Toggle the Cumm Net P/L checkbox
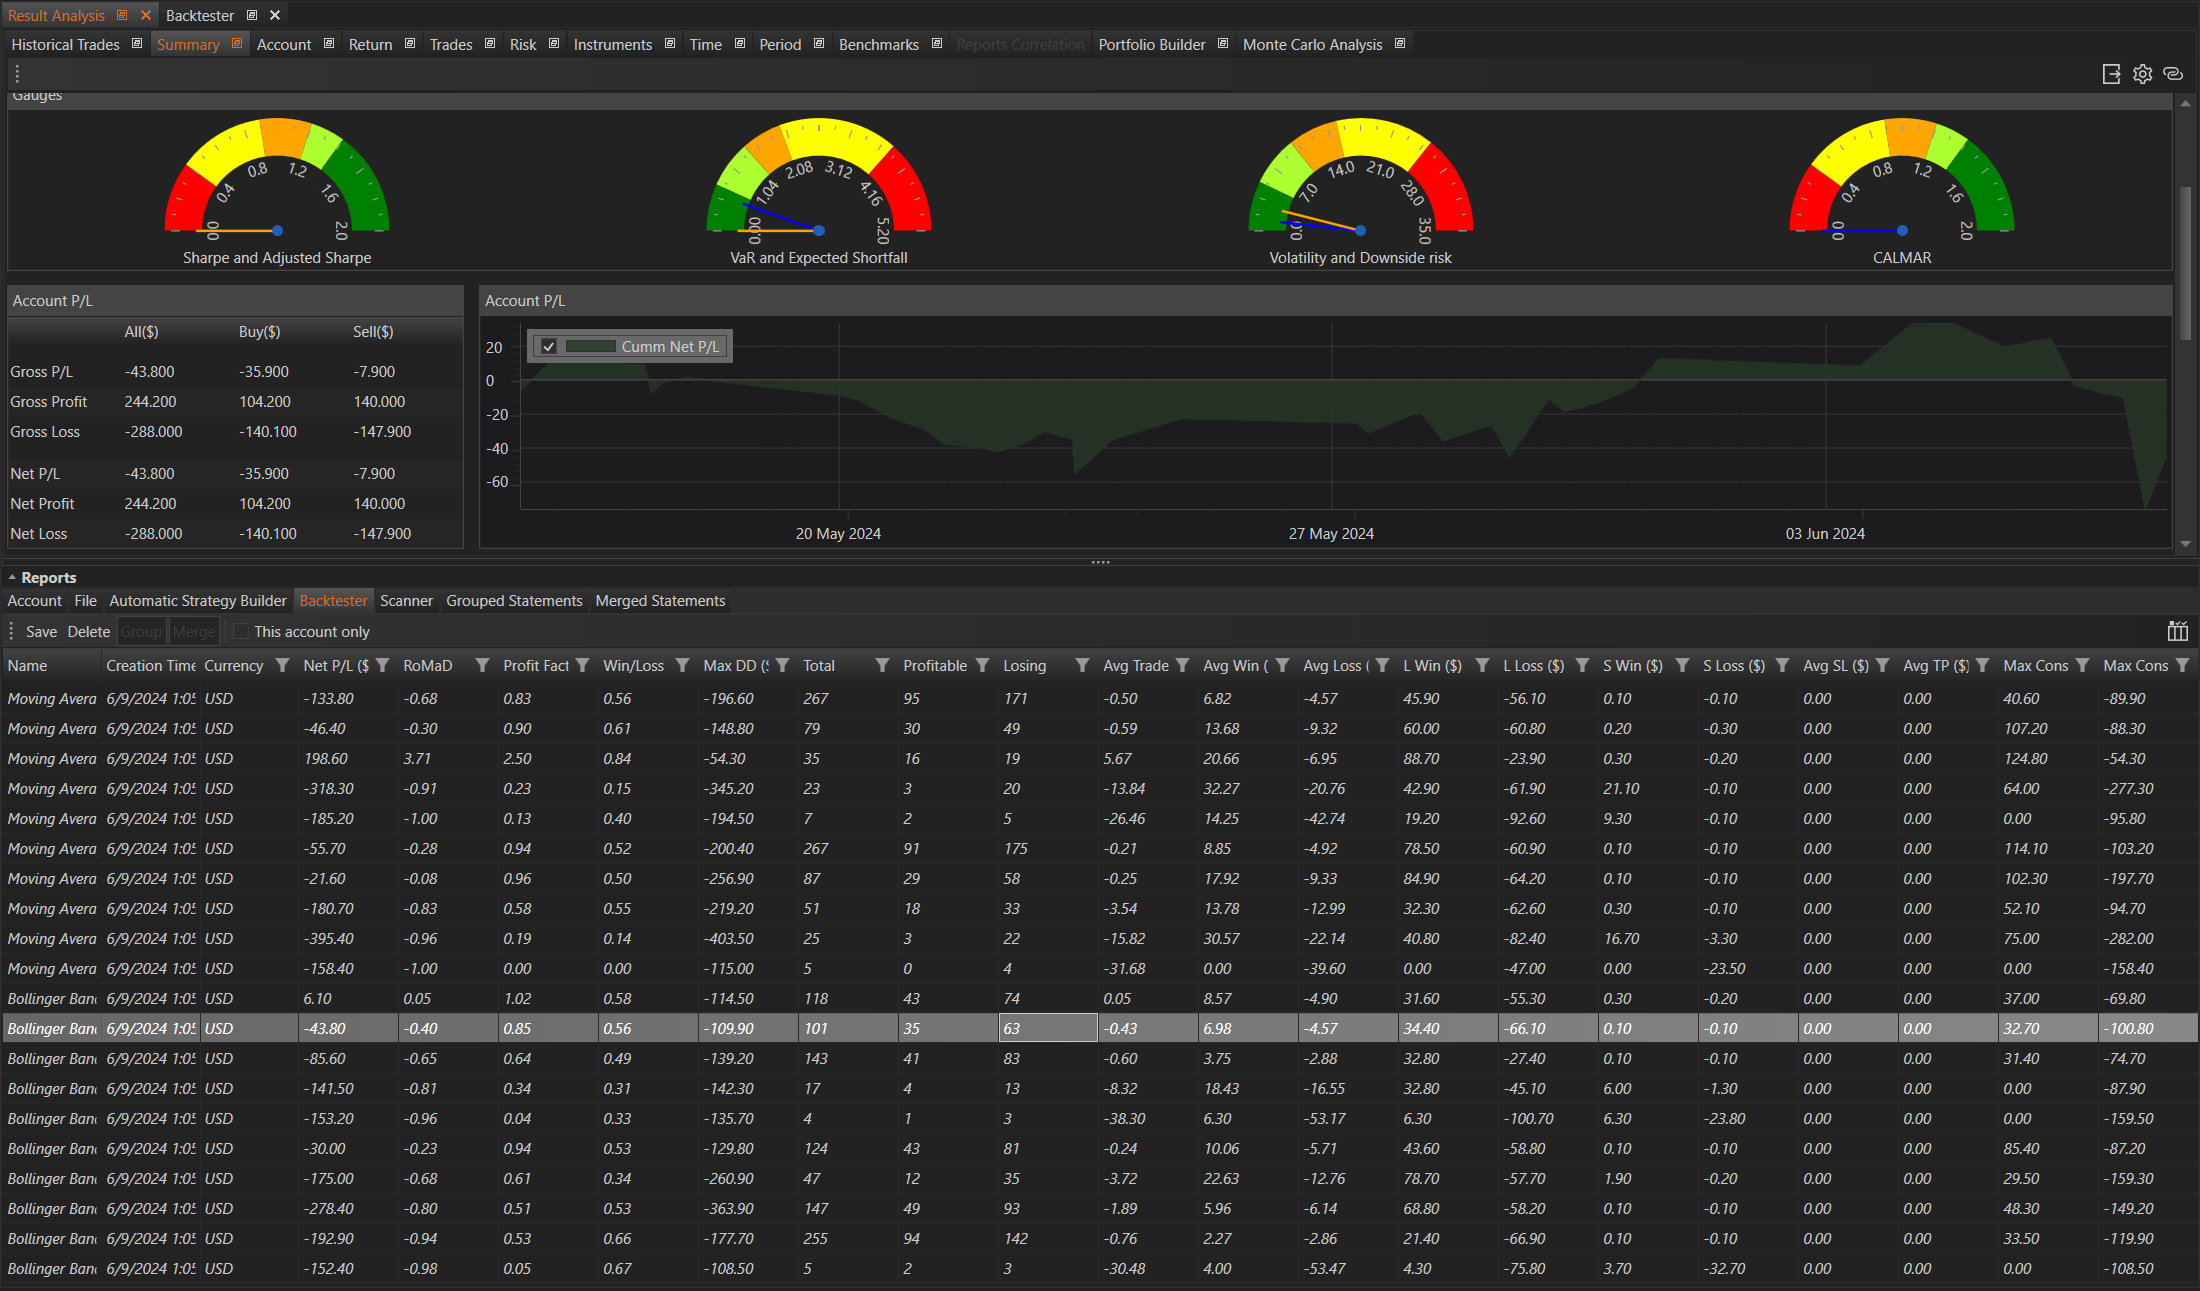 pos(549,347)
